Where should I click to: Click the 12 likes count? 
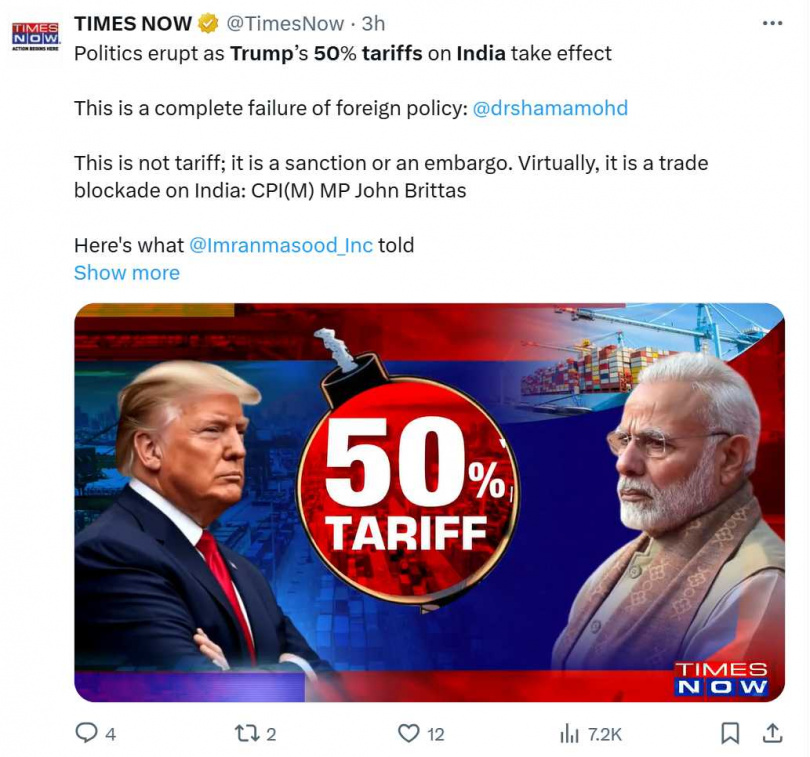(x=435, y=734)
